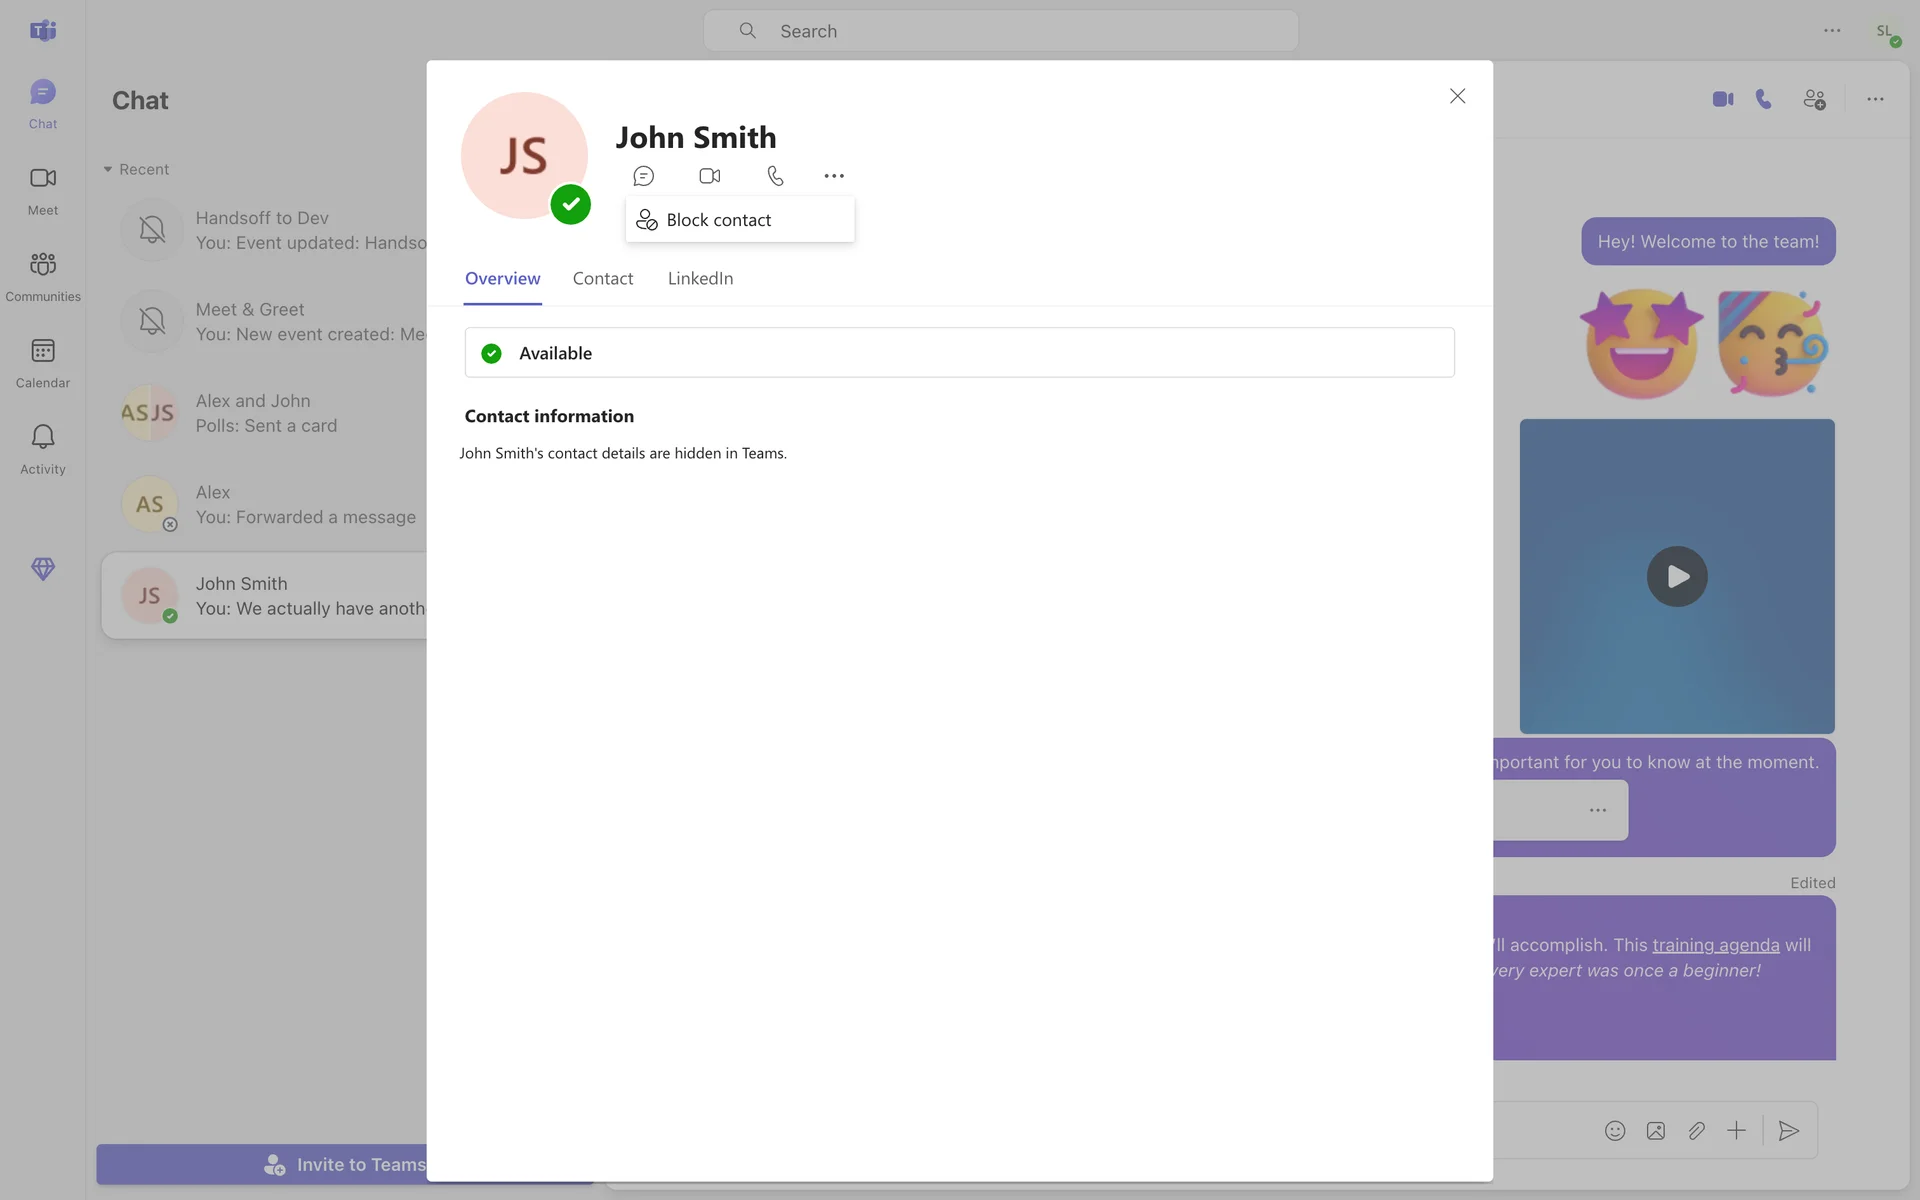Start chat with John Smith from profile card
Viewport: 1920px width, 1200px height.
(643, 176)
